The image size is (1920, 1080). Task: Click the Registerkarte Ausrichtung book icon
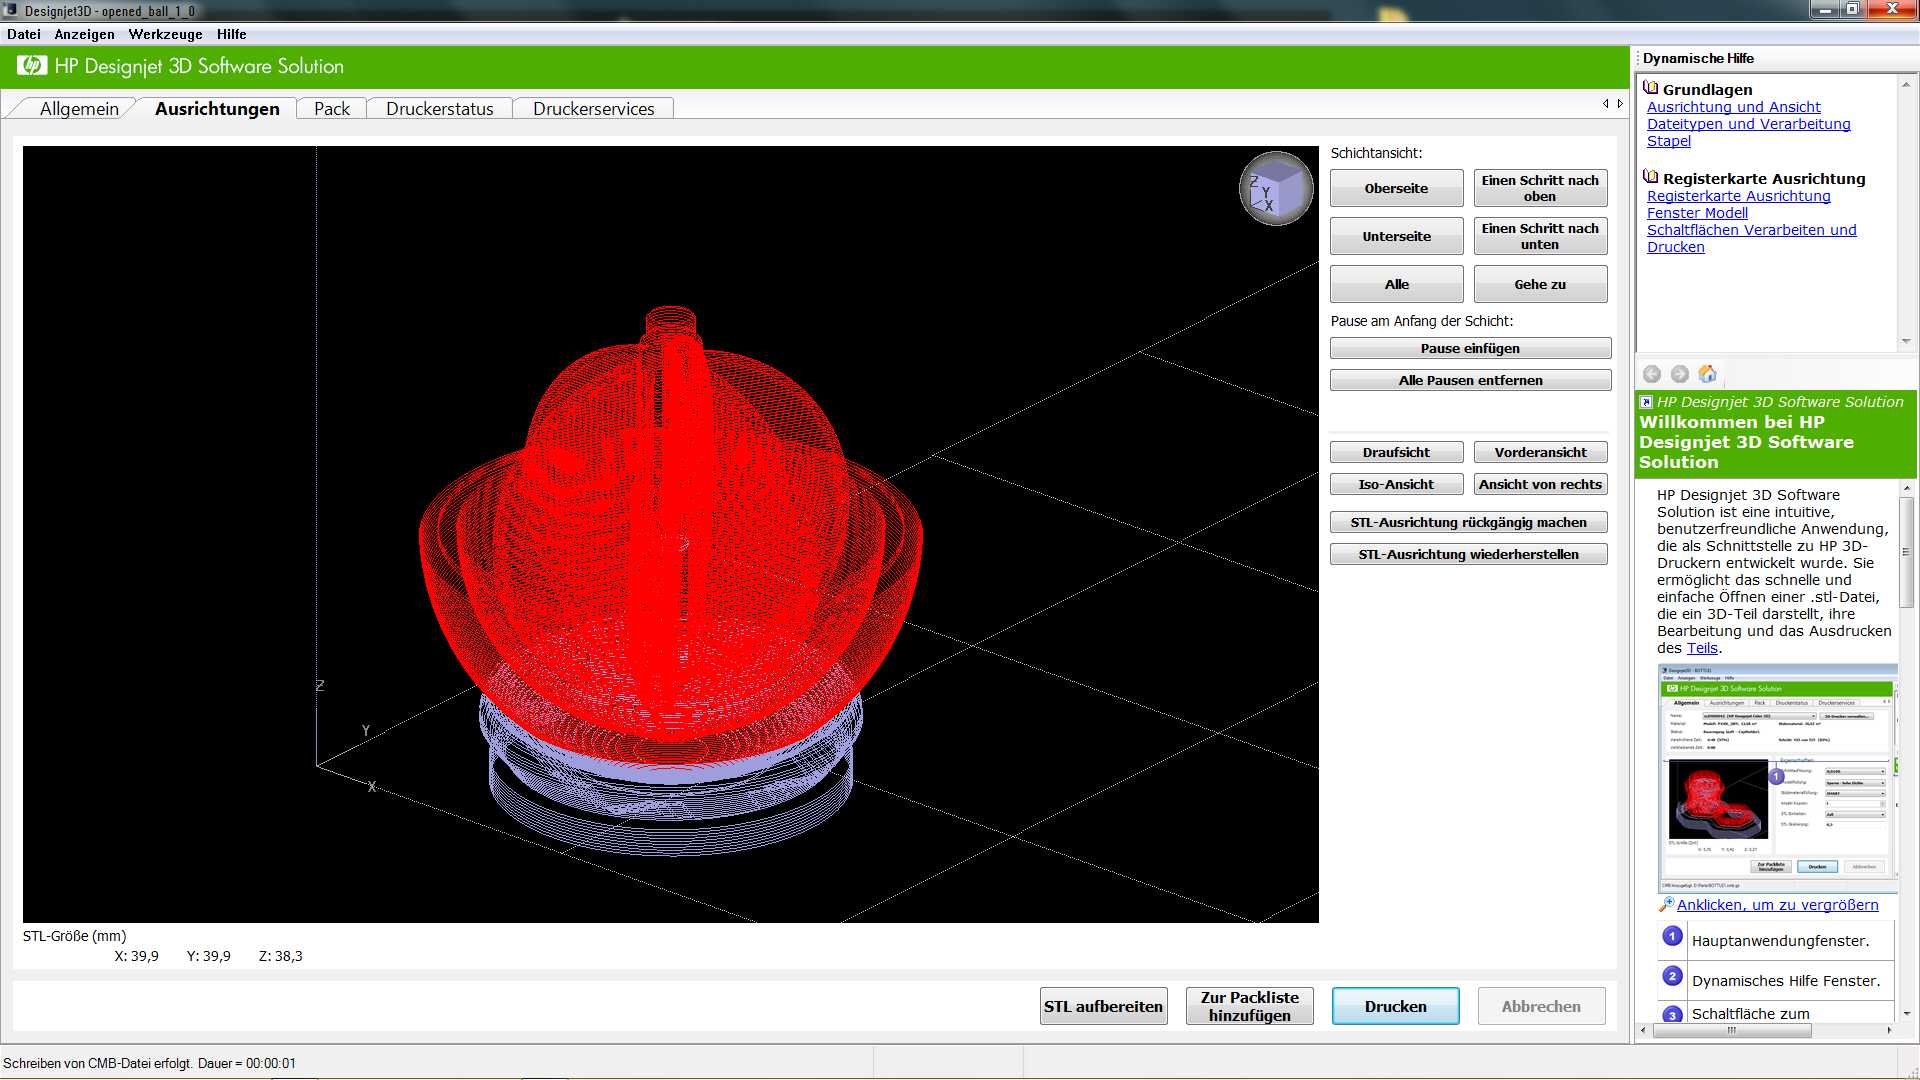pyautogui.click(x=1651, y=177)
